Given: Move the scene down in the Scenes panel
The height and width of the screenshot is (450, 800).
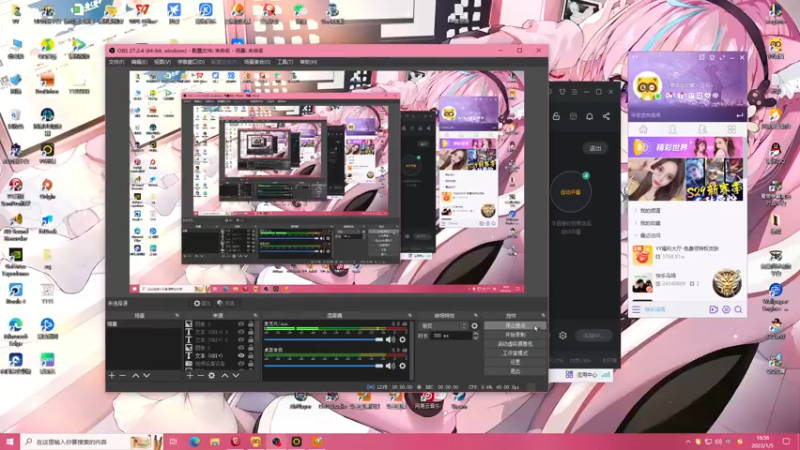Looking at the screenshot, I should click(146, 376).
